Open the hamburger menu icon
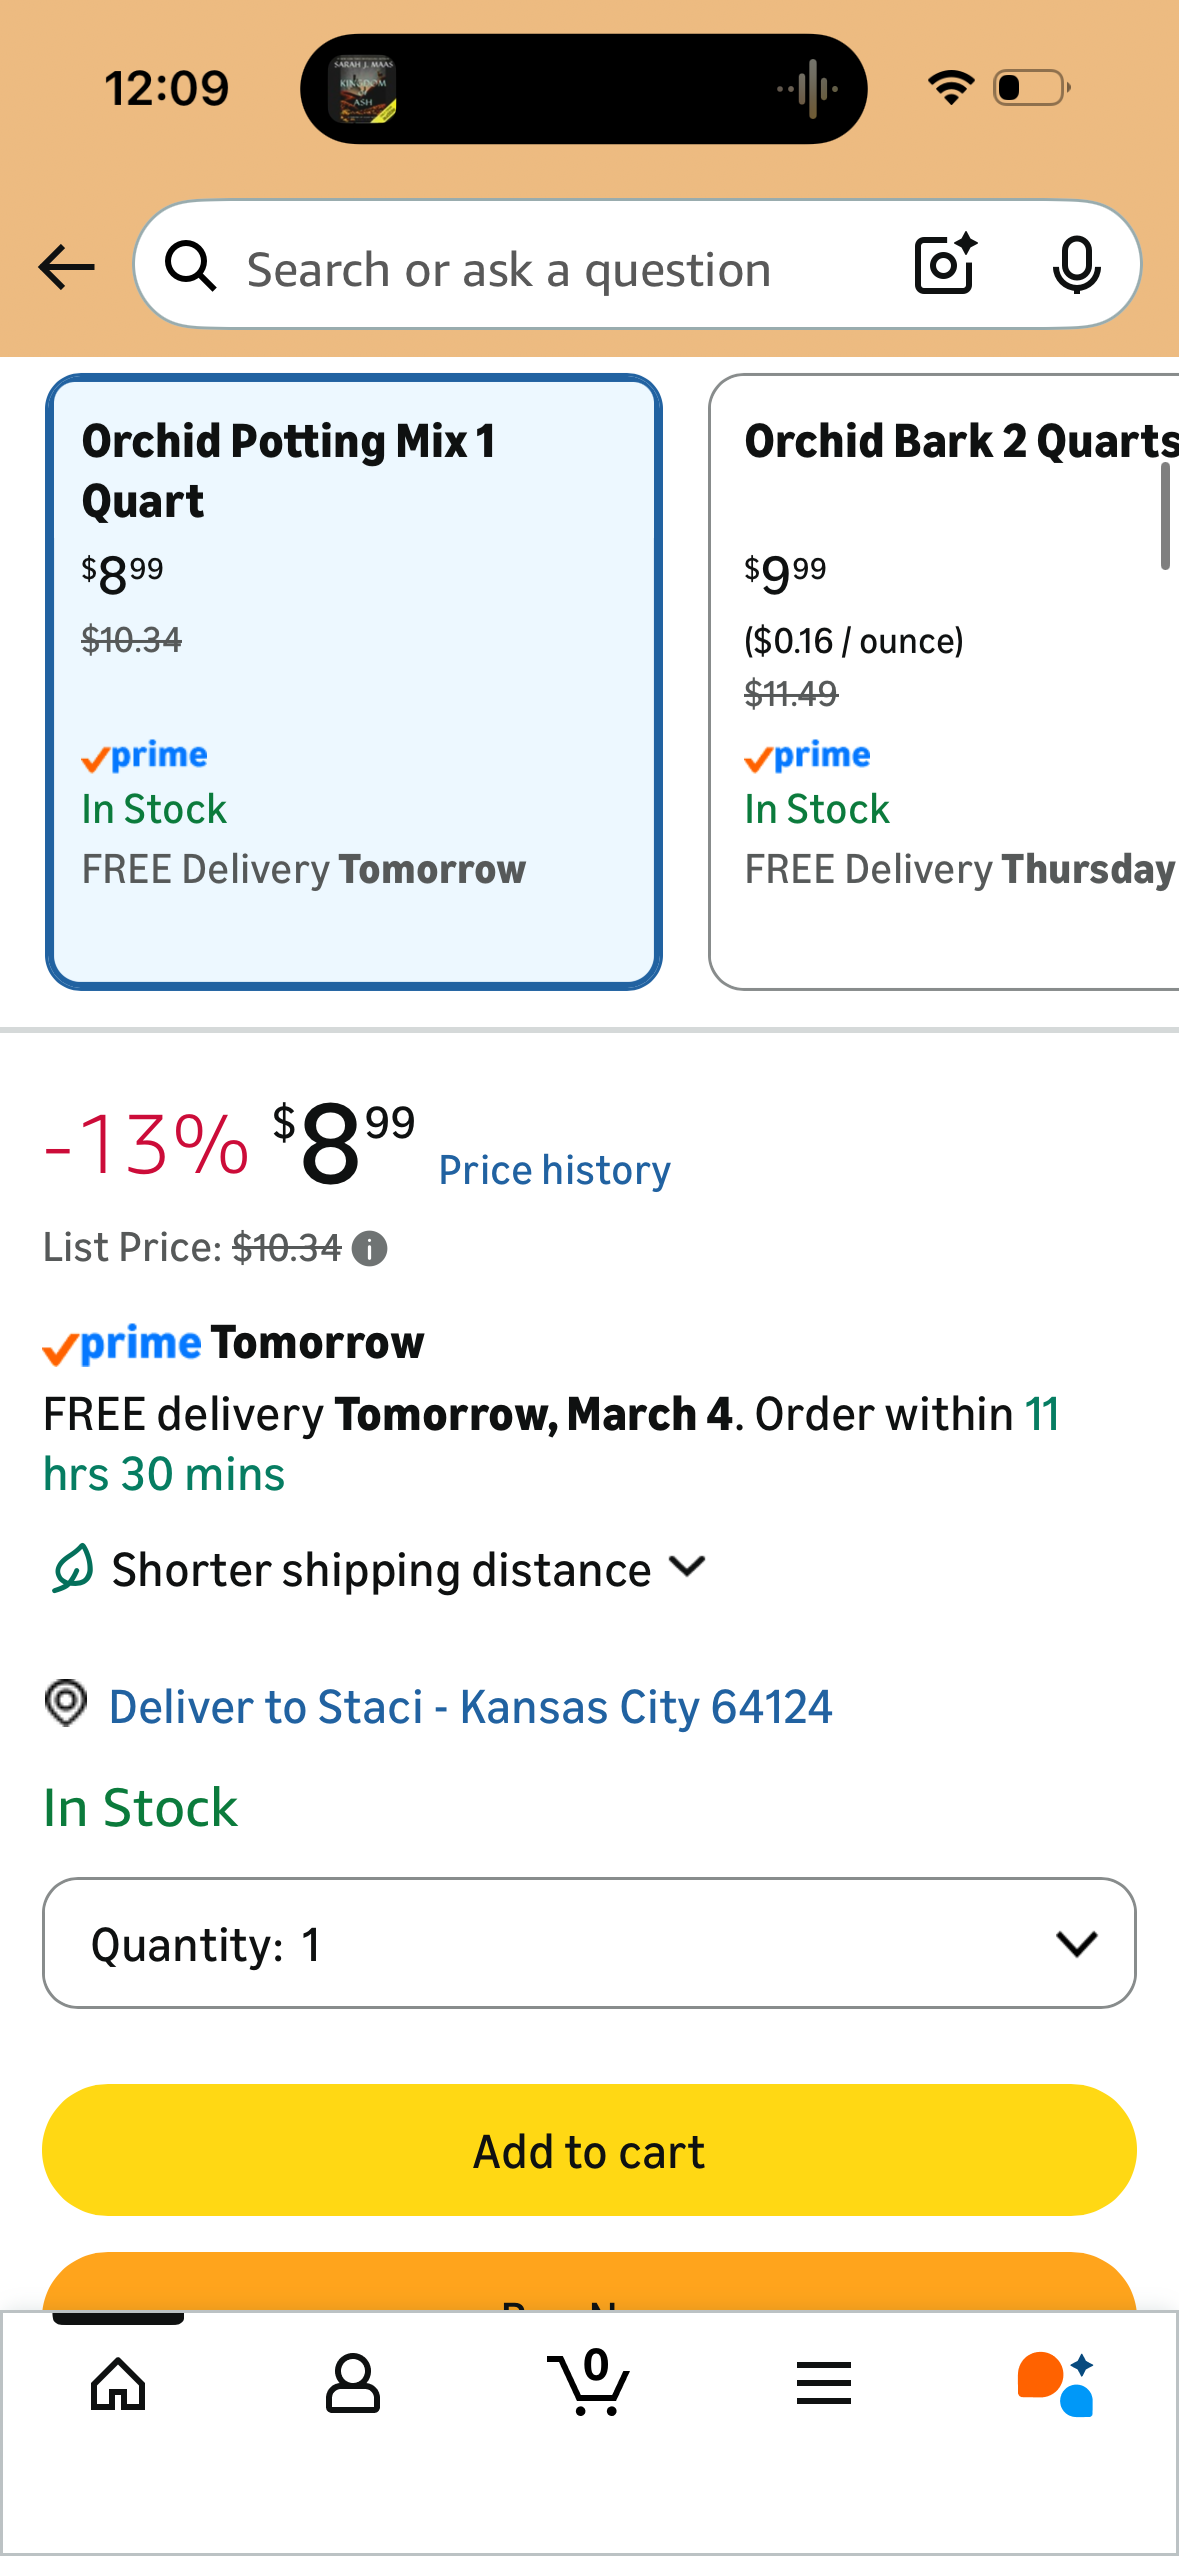This screenshot has width=1179, height=2556. click(824, 2383)
